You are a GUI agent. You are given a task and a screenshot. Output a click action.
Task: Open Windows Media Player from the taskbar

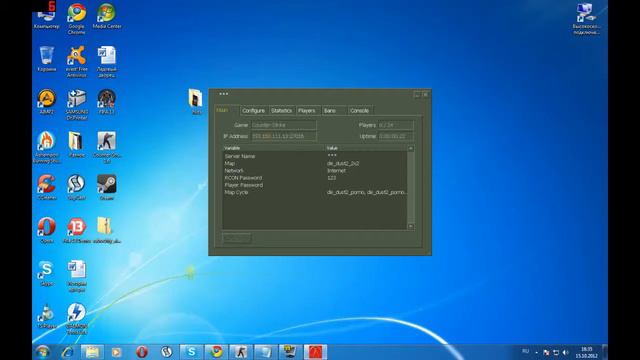pos(117,352)
